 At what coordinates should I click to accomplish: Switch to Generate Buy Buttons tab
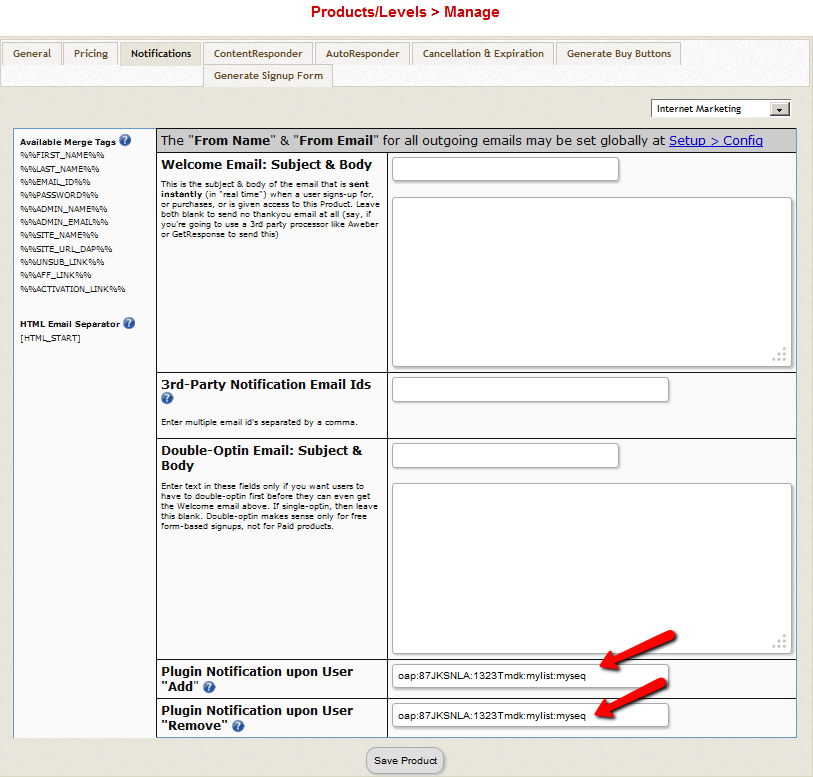pyautogui.click(x=618, y=54)
